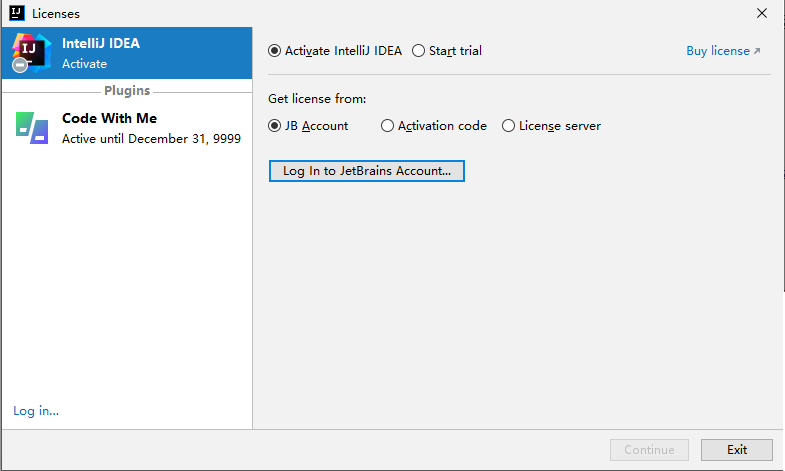785x471 pixels.
Task: Click the Log in... link at bottom left
Action: 36,411
